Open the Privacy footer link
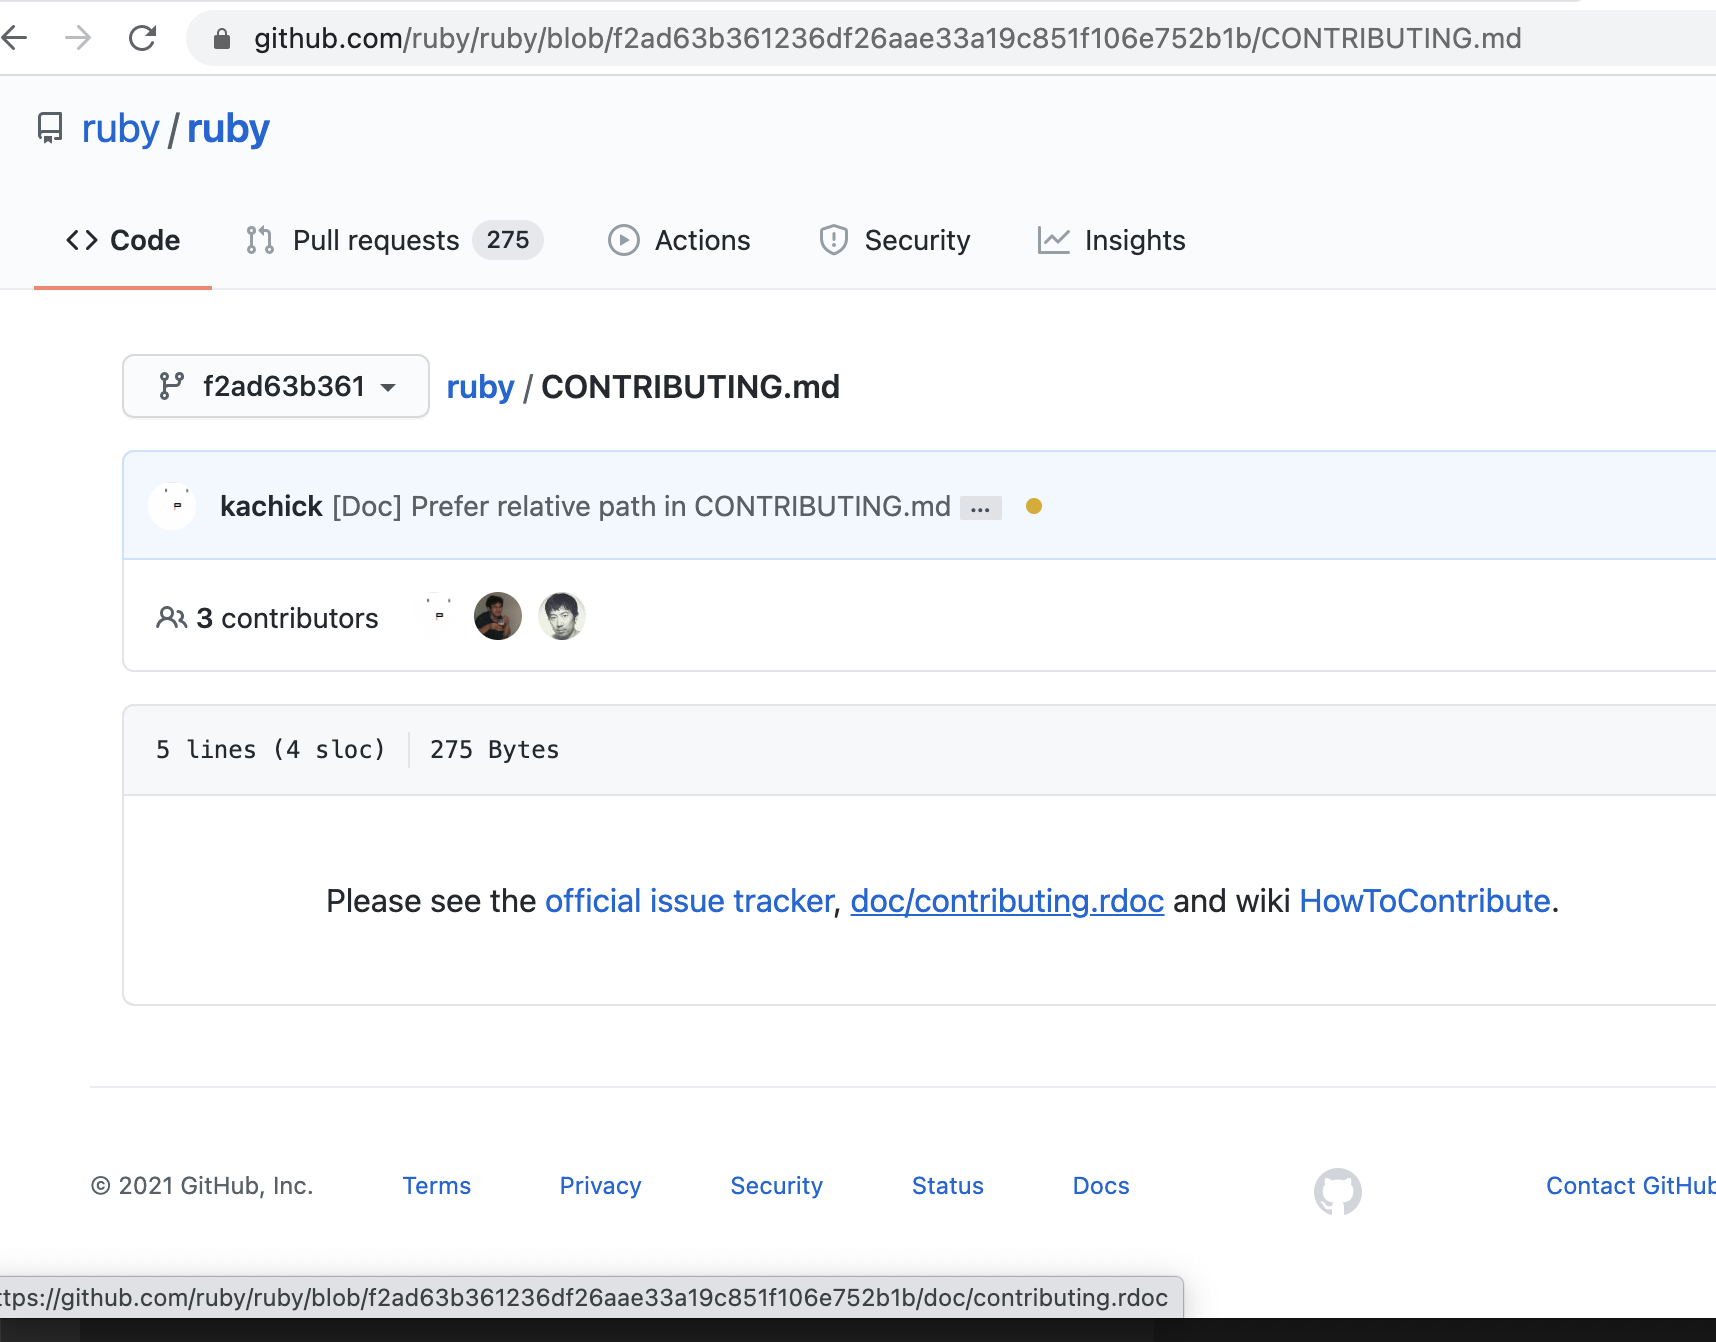Viewport: 1716px width, 1342px height. click(x=601, y=1186)
